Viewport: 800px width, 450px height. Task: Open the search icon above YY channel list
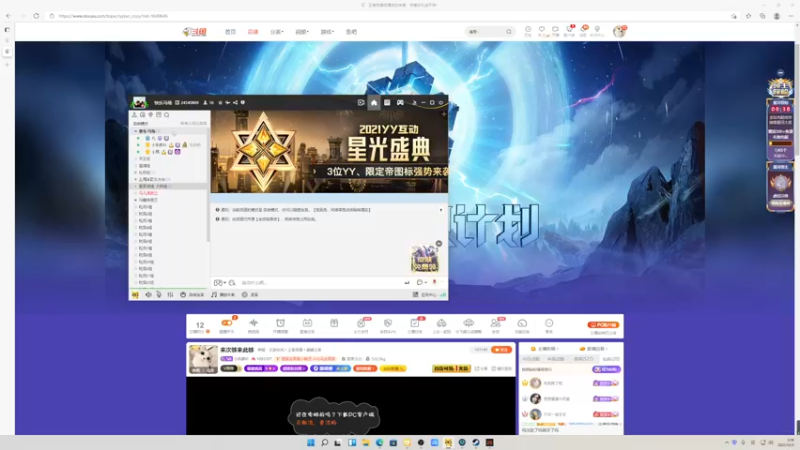[166, 115]
